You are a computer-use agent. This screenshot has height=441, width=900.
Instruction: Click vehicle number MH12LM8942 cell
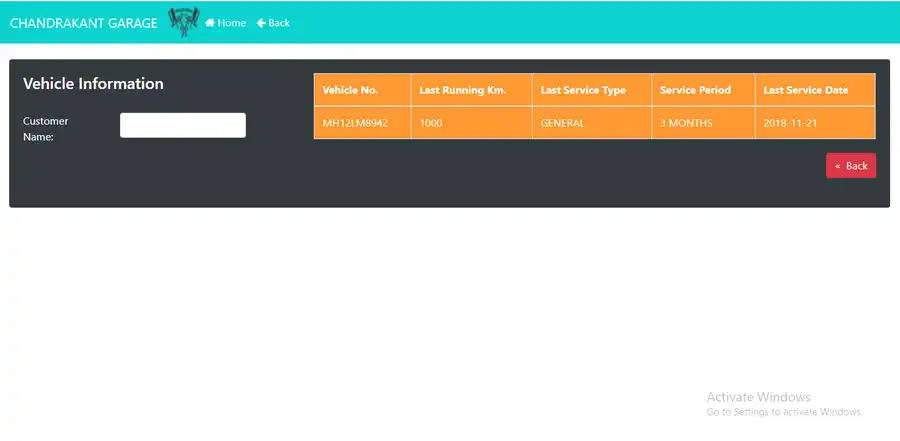pyautogui.click(x=354, y=123)
